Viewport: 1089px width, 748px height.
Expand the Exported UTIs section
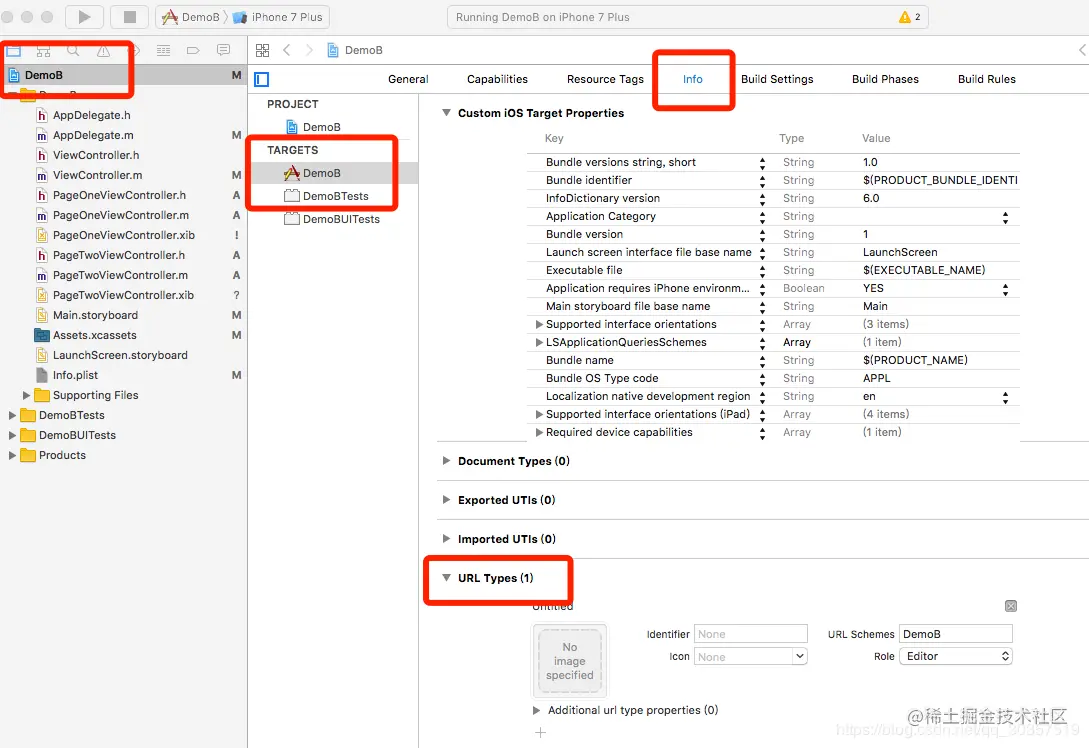447,499
